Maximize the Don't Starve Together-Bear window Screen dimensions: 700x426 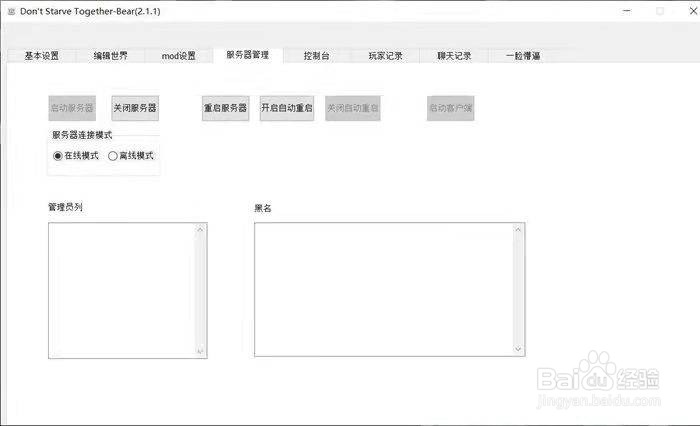[x=660, y=11]
